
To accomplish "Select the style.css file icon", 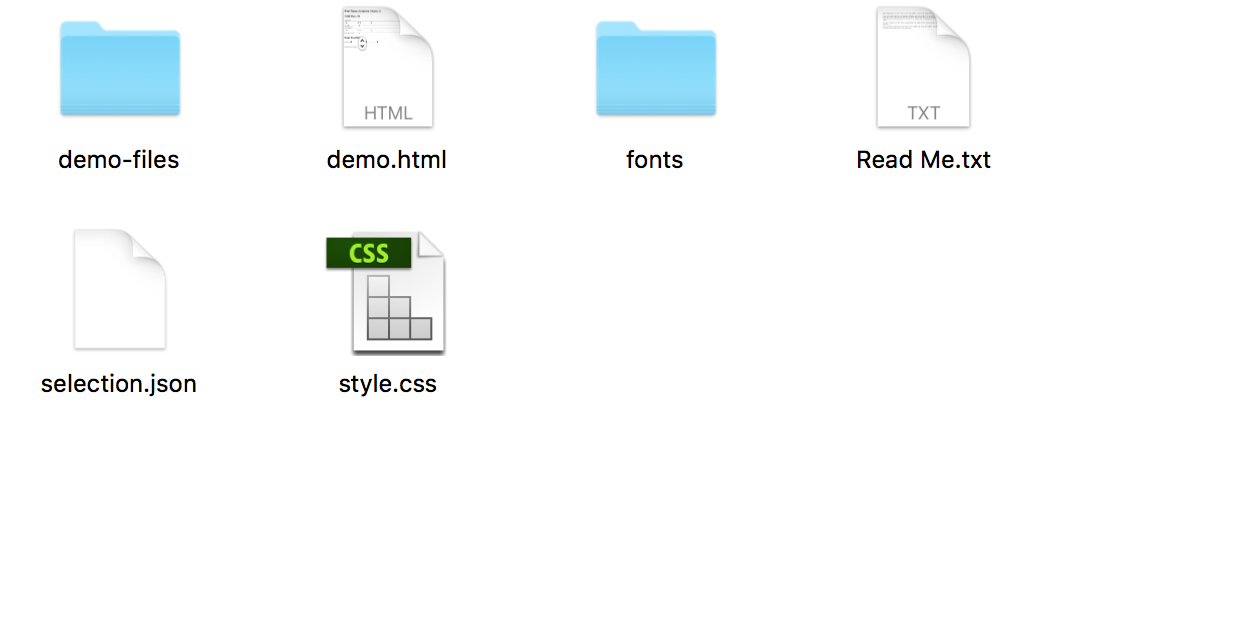I will pyautogui.click(x=386, y=292).
